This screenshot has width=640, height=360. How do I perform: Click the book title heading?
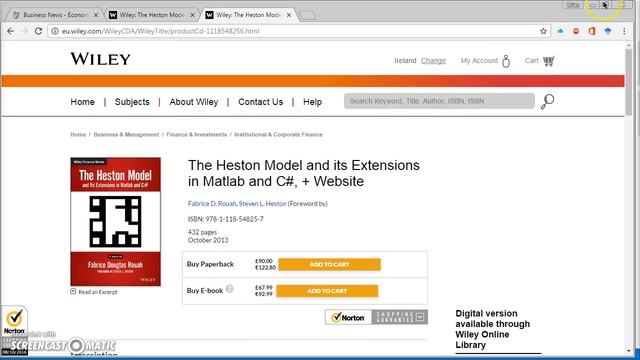click(304, 173)
